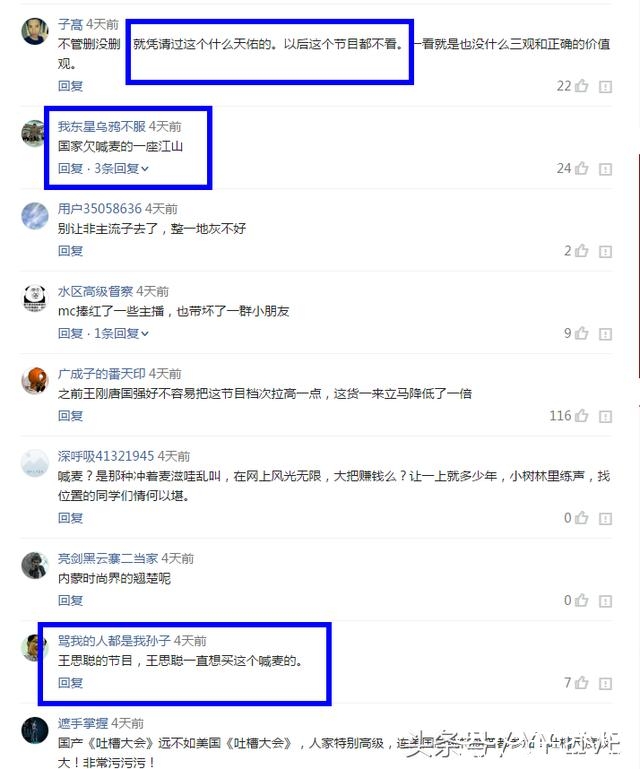
Task: Open username link 遮手掌握
Action: pyautogui.click(x=83, y=723)
